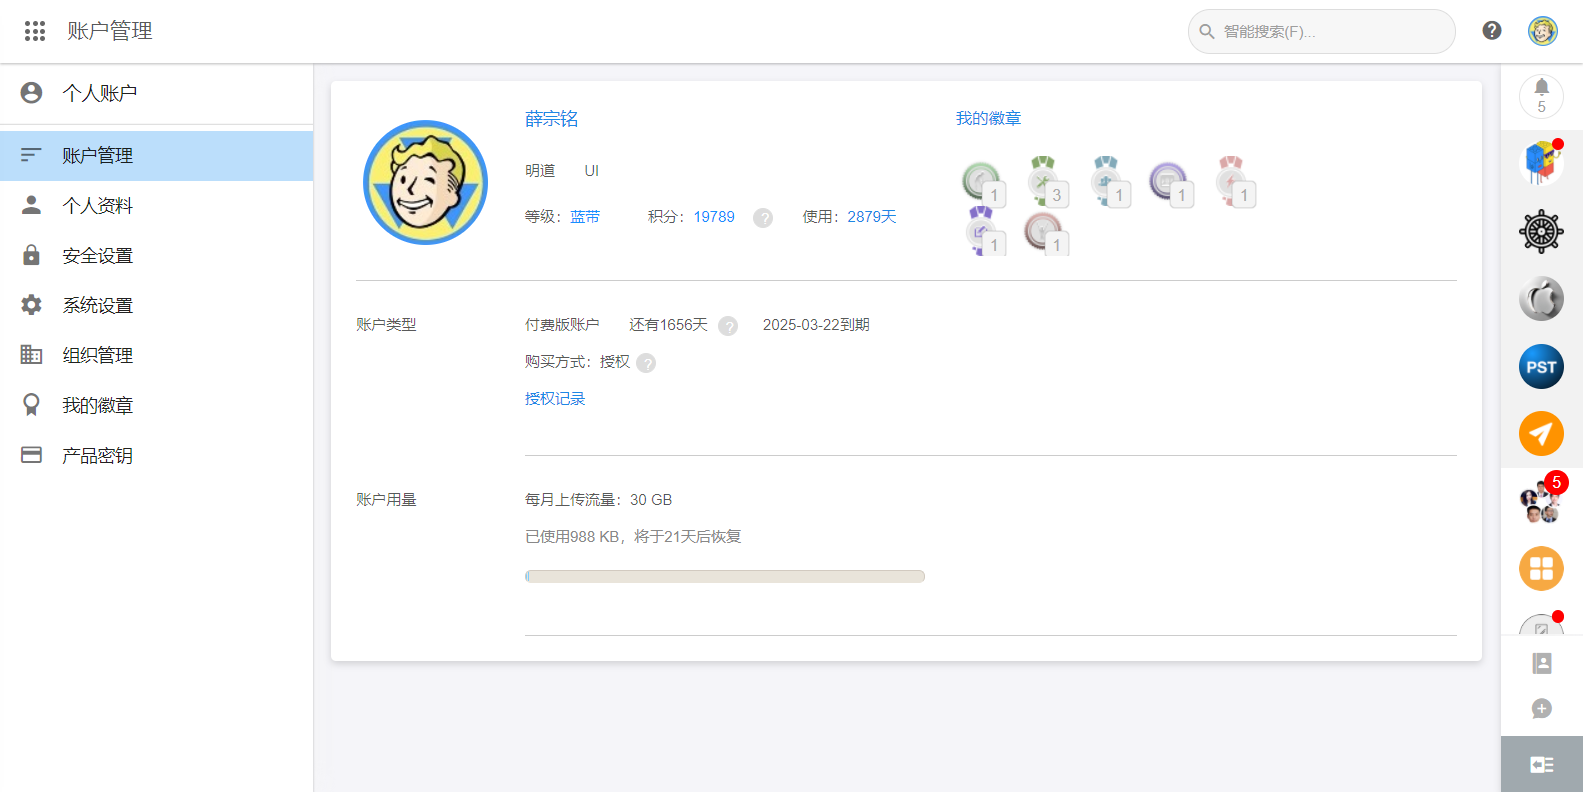The image size is (1583, 792).
Task: Open the orange paper plane app
Action: (x=1541, y=434)
